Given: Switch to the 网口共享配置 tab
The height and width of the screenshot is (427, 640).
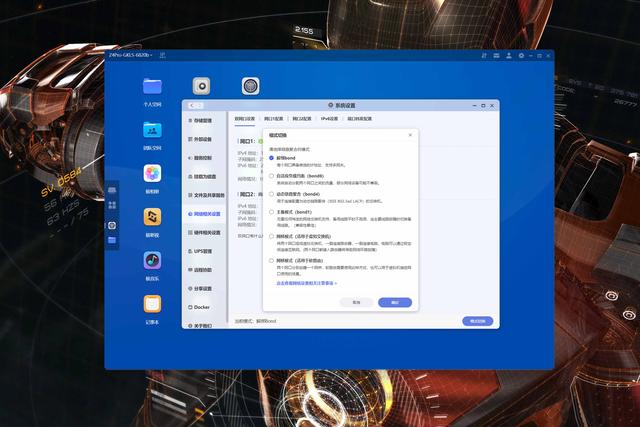Looking at the screenshot, I should click(x=360, y=119).
